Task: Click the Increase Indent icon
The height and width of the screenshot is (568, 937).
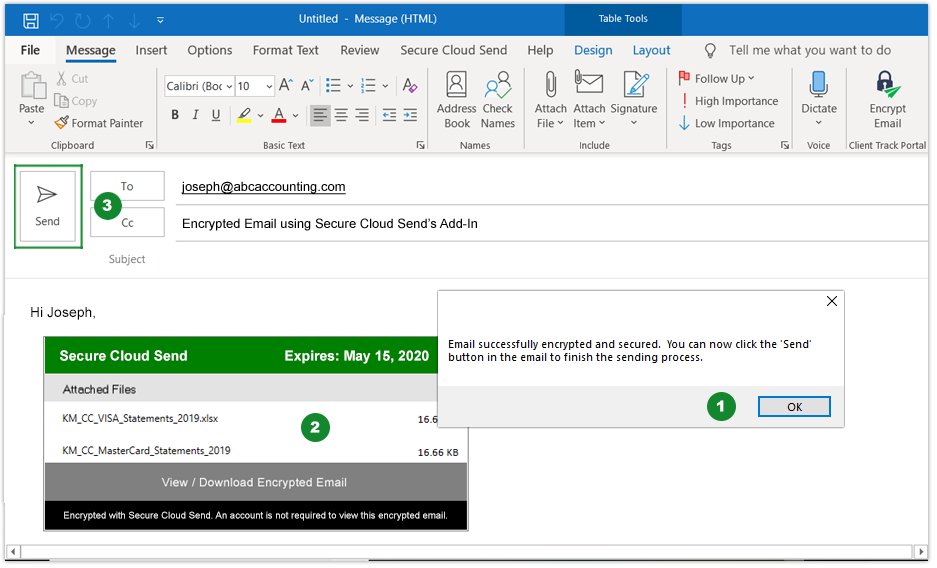Action: pyautogui.click(x=410, y=115)
